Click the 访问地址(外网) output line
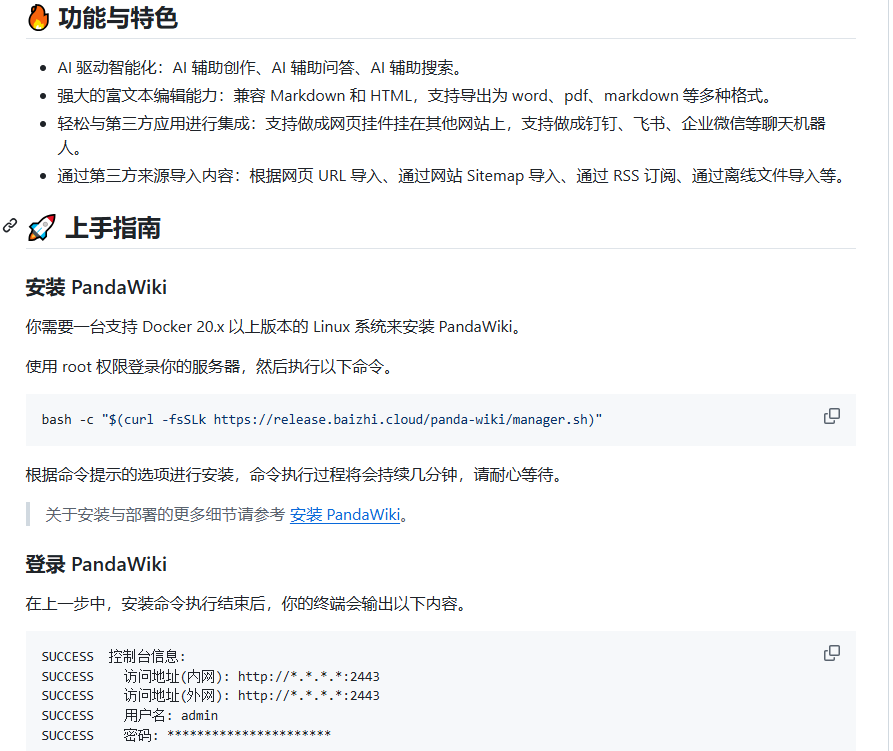 [210, 696]
